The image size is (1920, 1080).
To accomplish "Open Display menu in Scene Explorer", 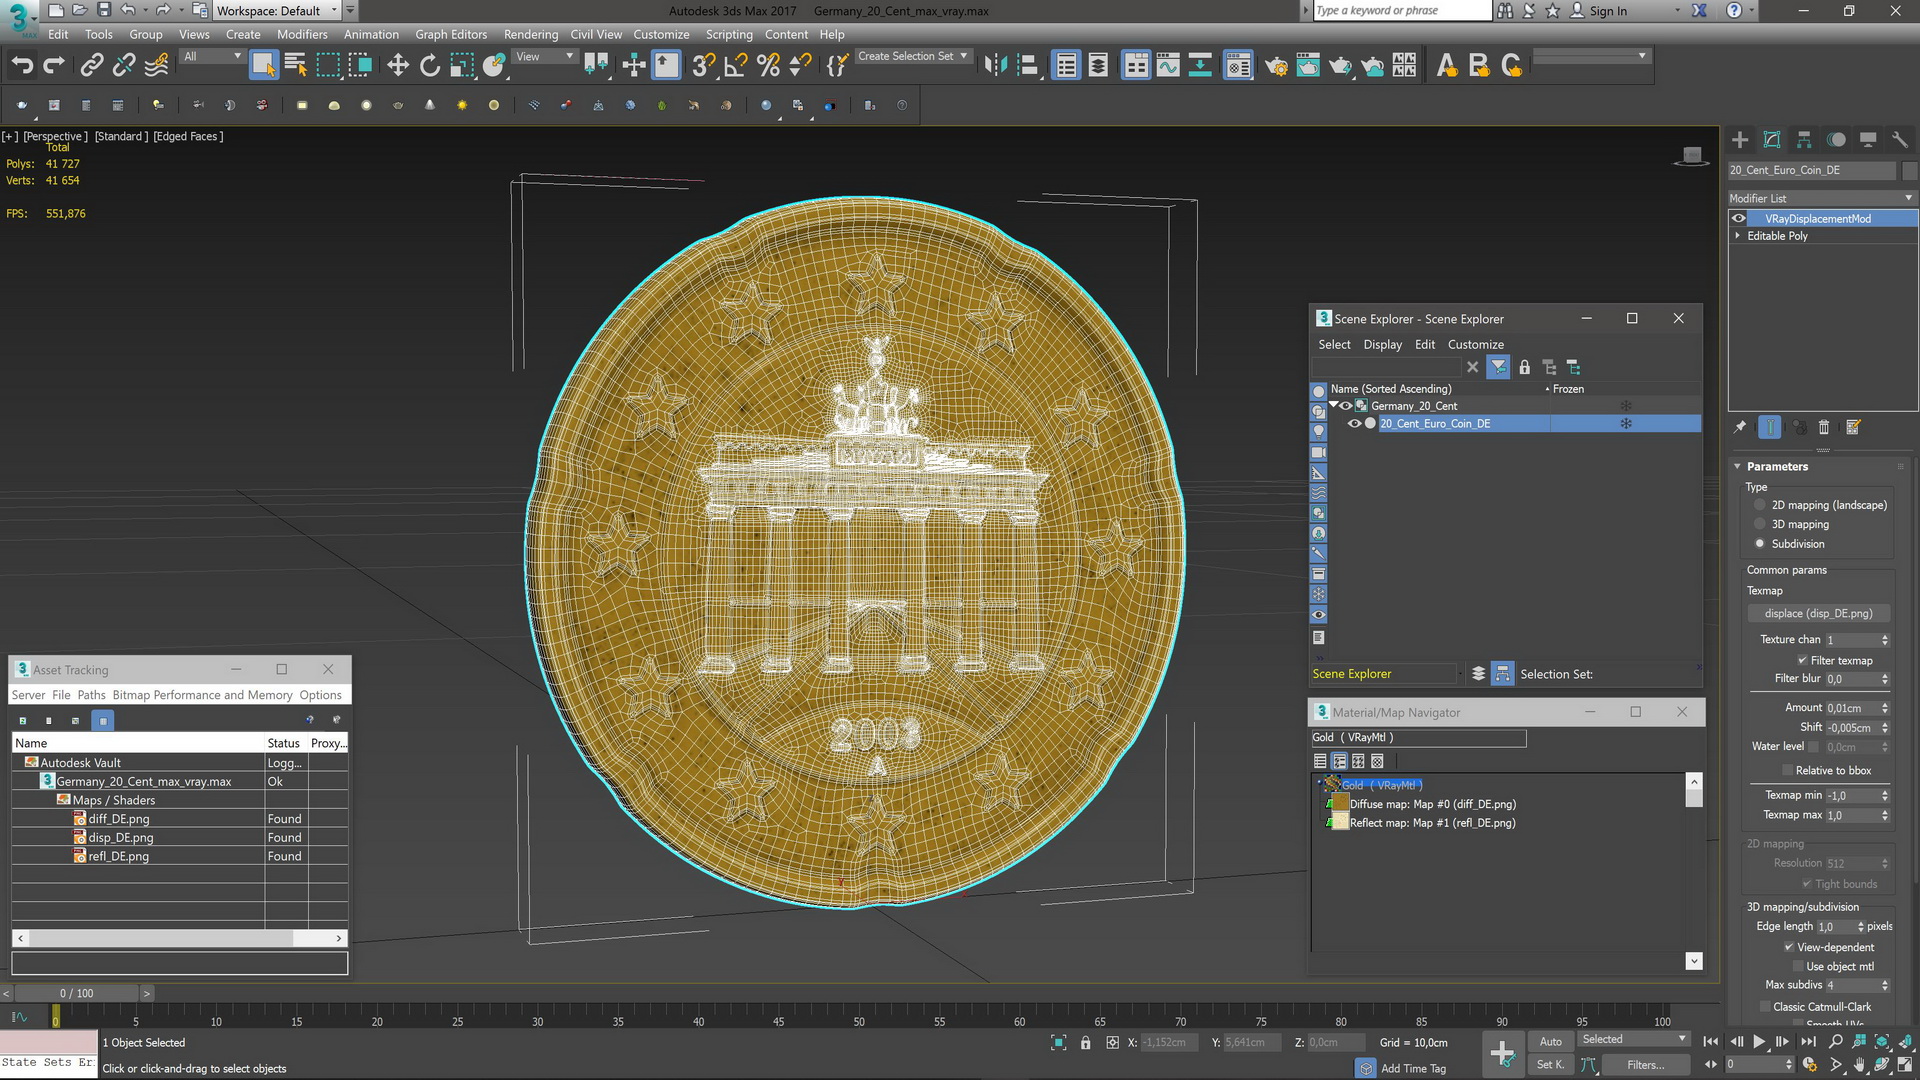I will click(1383, 345).
